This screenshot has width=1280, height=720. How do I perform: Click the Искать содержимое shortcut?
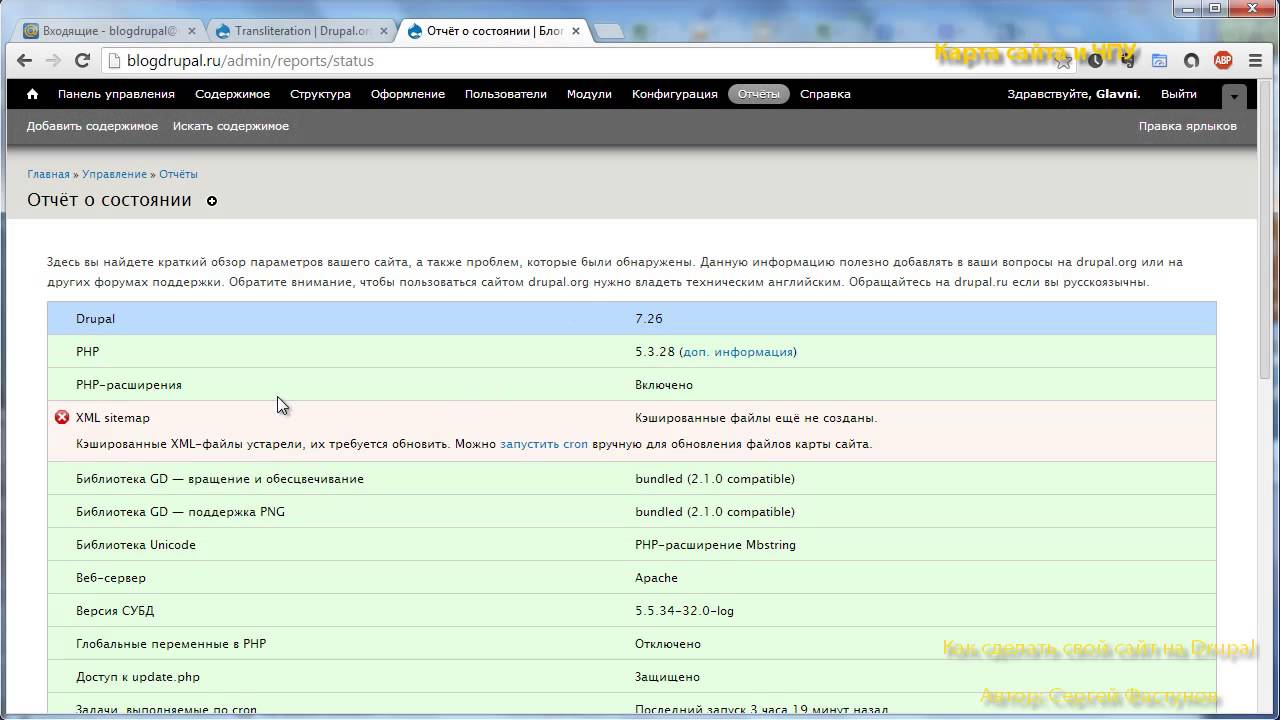click(231, 126)
